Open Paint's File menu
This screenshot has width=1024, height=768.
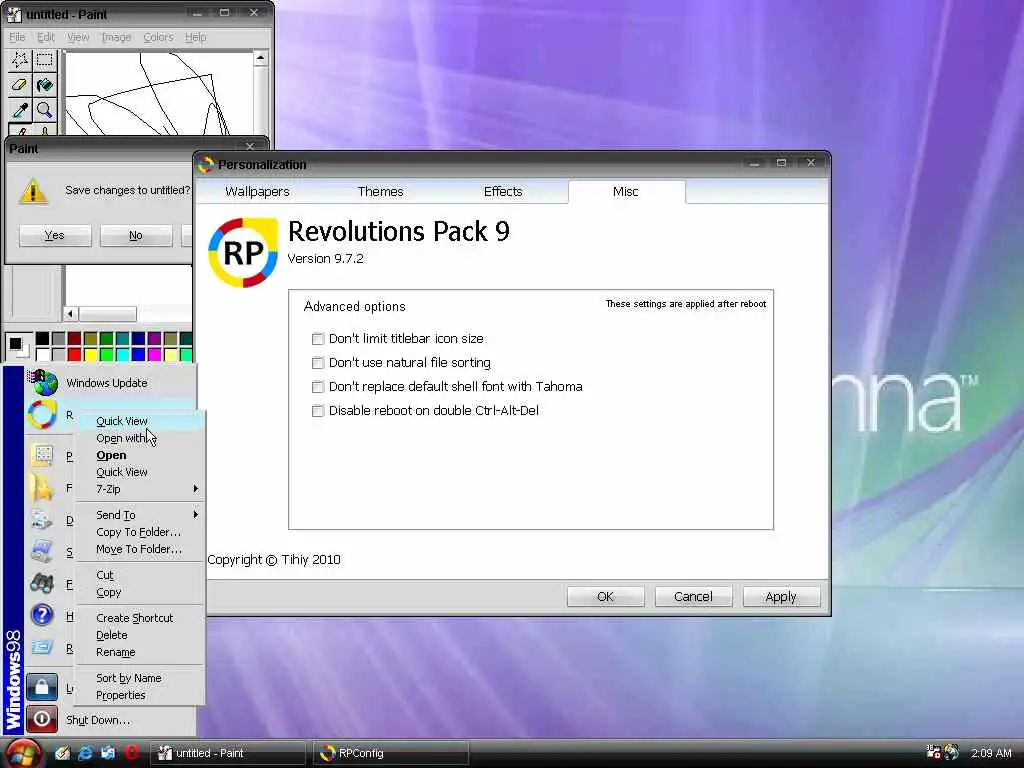pyautogui.click(x=17, y=37)
